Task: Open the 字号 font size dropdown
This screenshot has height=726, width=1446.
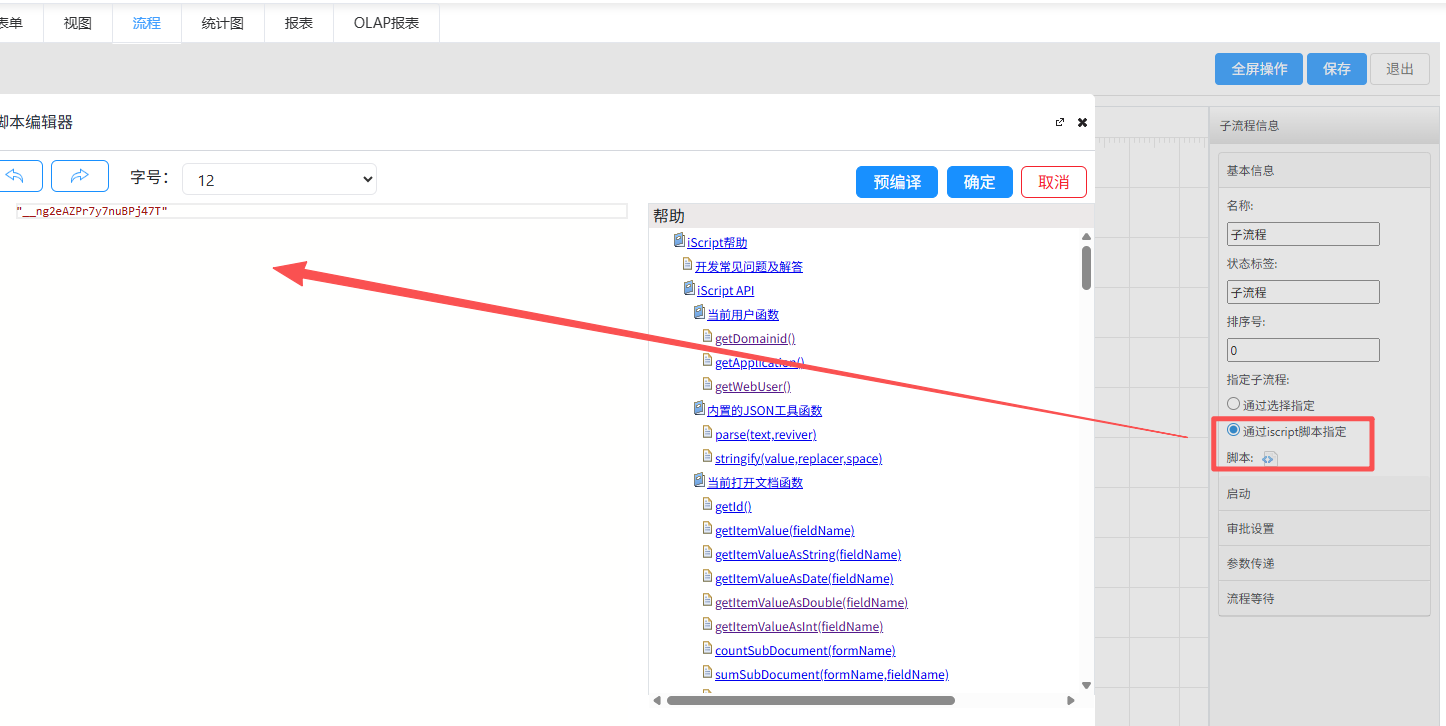Action: point(280,179)
